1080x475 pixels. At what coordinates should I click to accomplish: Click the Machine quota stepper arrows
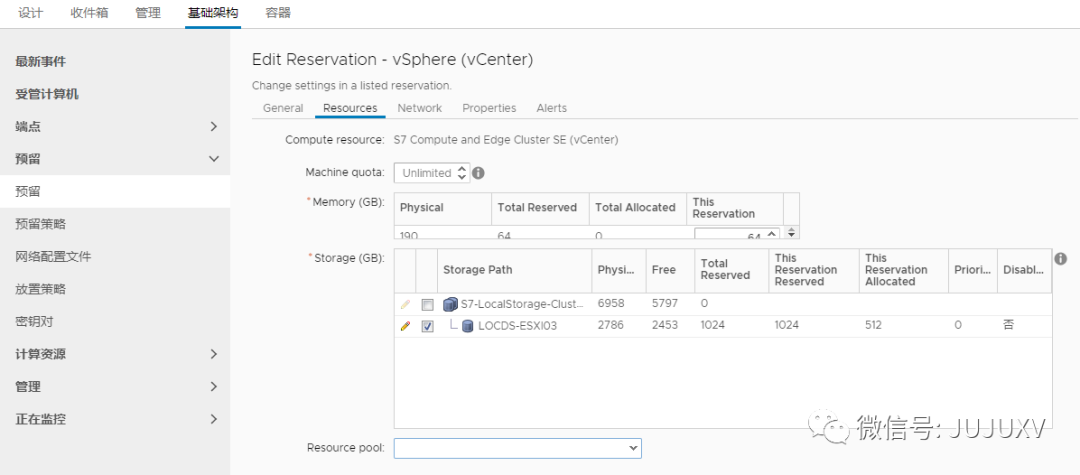461,173
